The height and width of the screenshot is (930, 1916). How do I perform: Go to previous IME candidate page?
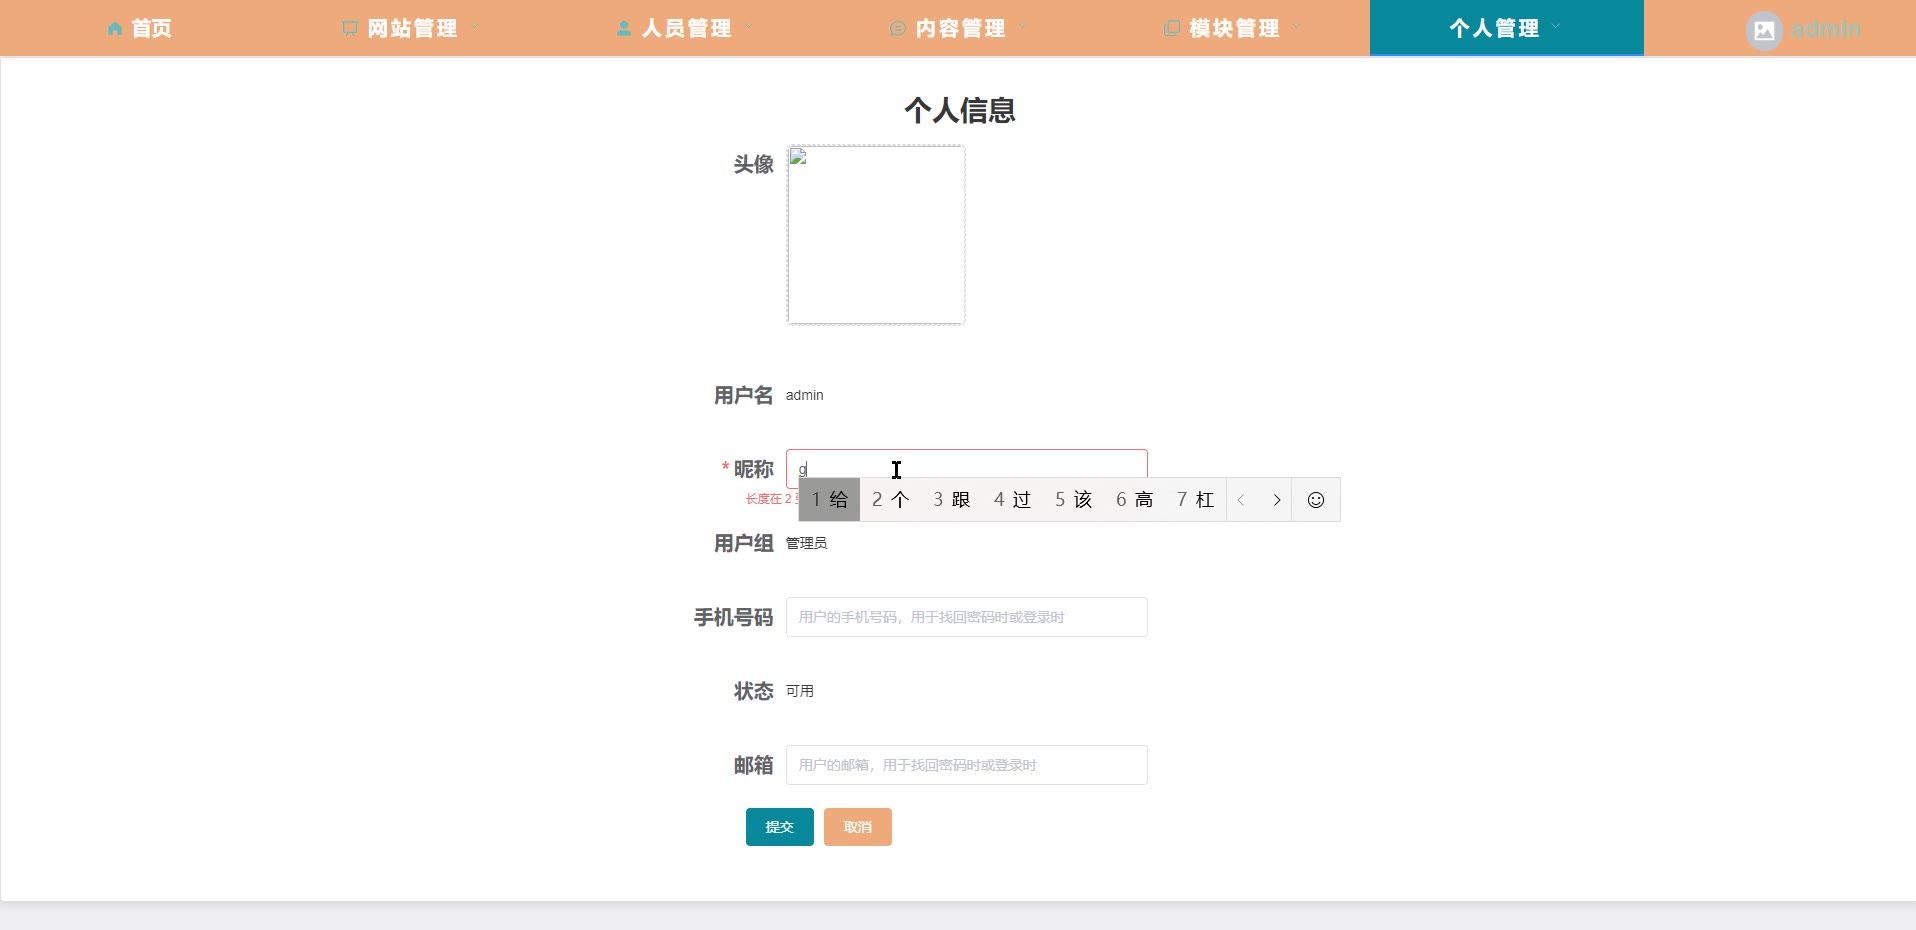point(1241,500)
